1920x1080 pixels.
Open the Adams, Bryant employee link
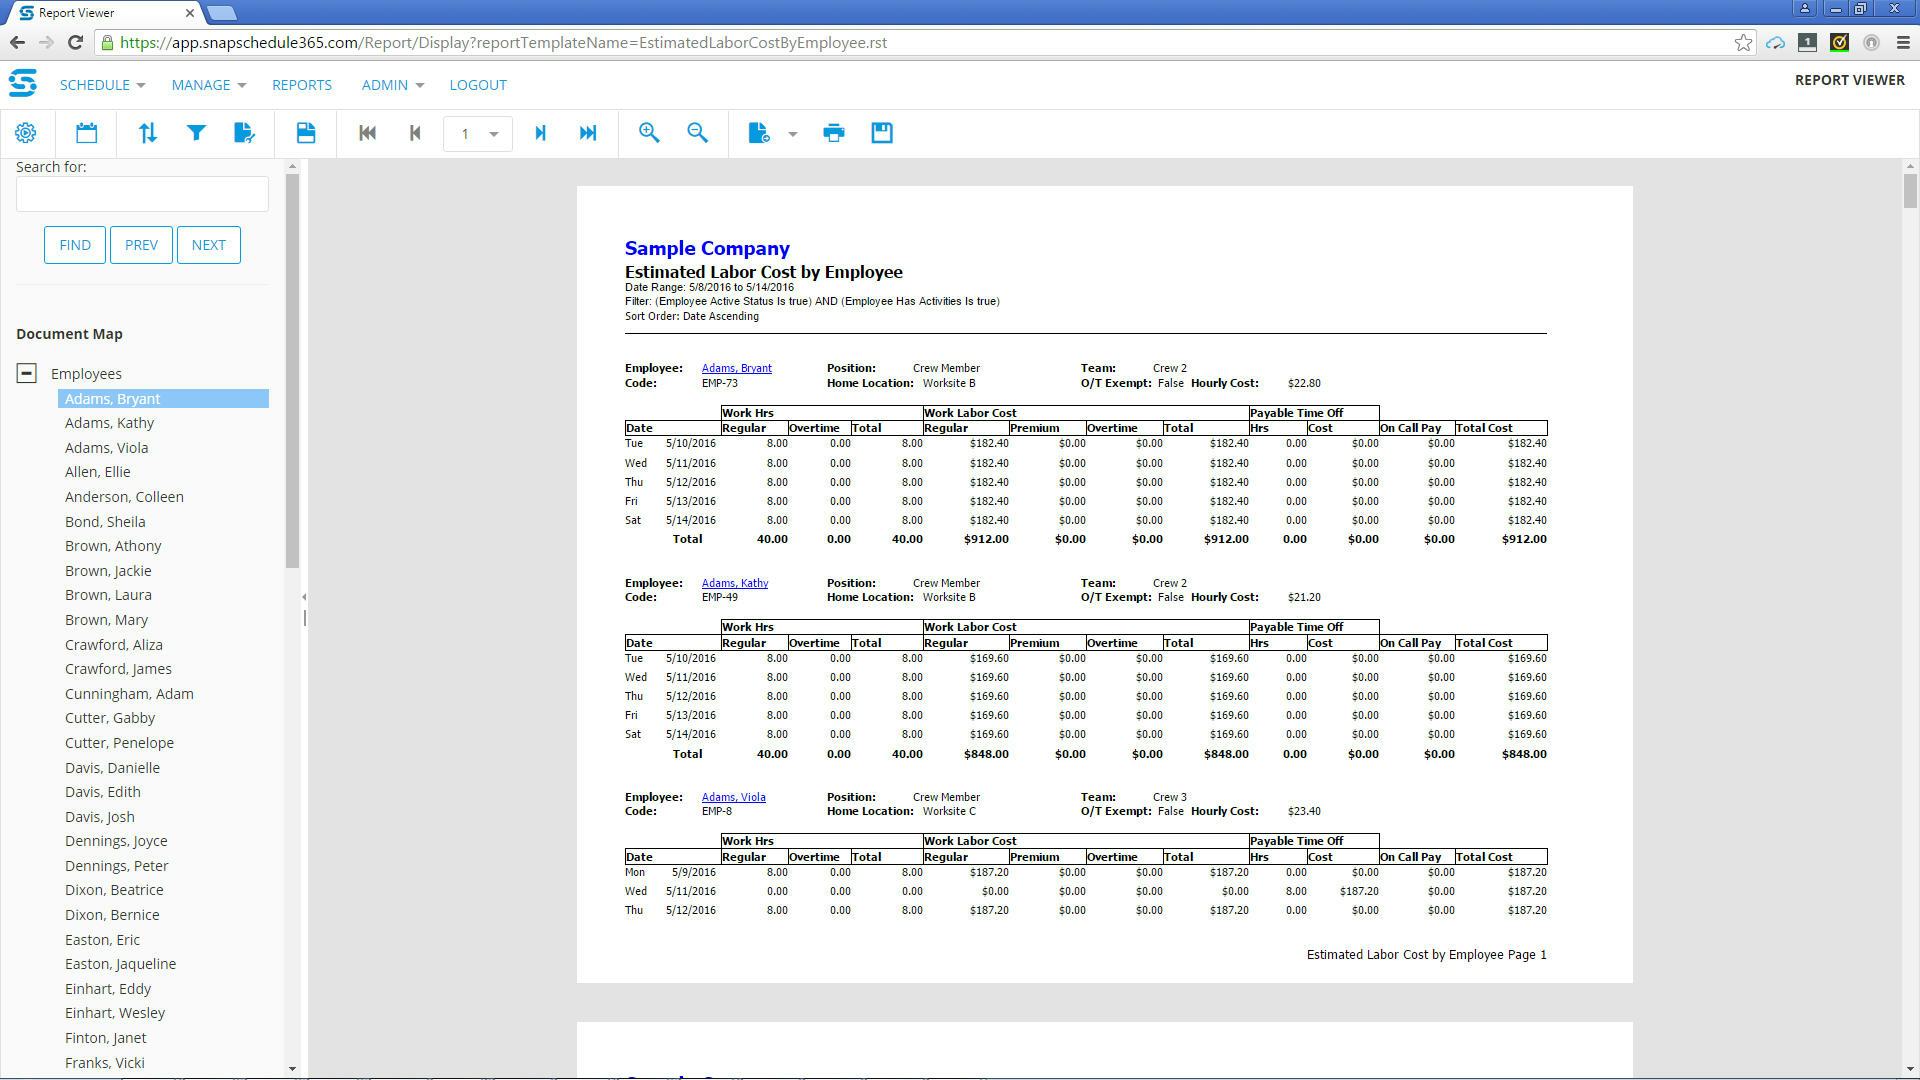coord(737,368)
